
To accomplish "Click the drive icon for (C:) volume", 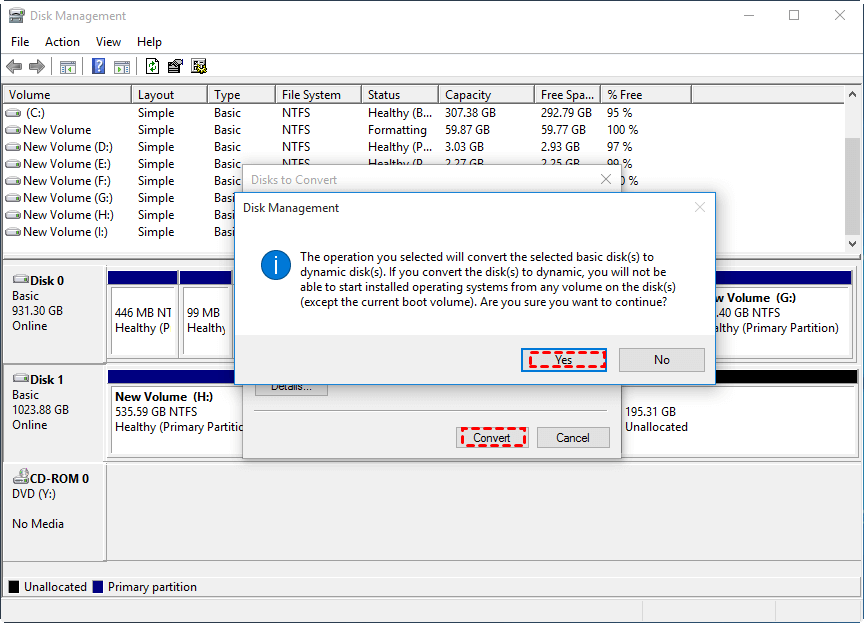I will pos(13,113).
